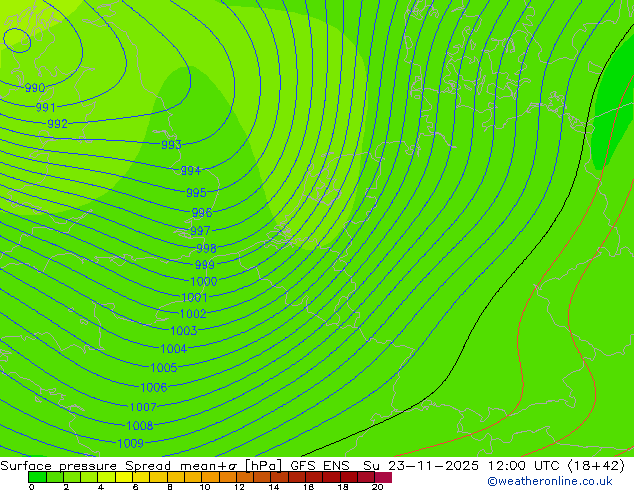Click the 995 isobar label
The image size is (634, 490).
point(196,192)
